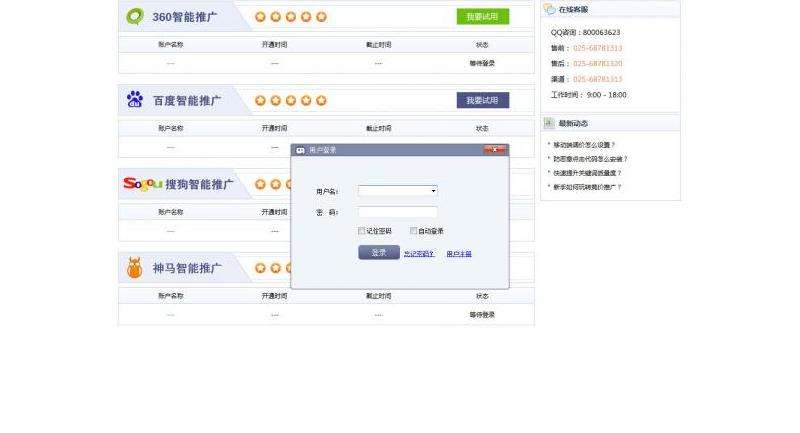
Task: Click 等待登录 status in 360 table
Action: pos(482,63)
